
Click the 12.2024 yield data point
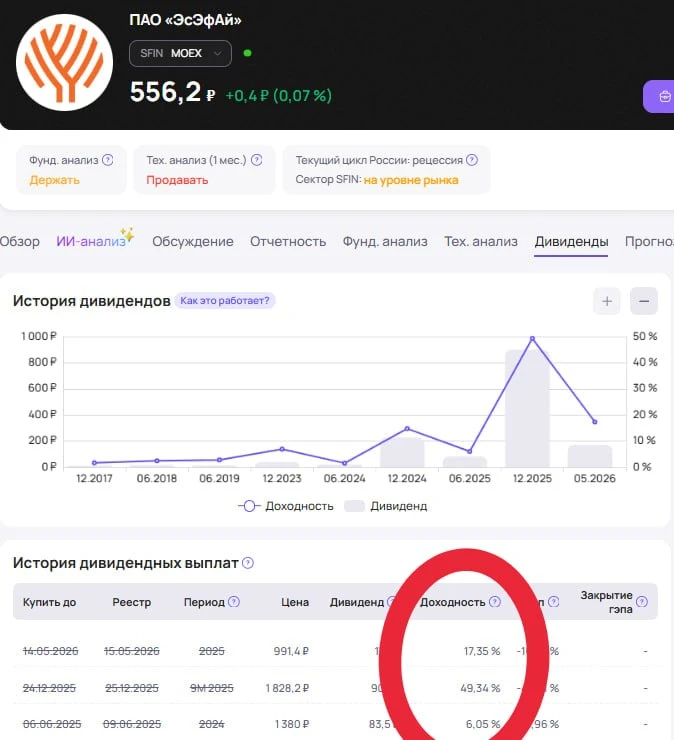coord(407,429)
